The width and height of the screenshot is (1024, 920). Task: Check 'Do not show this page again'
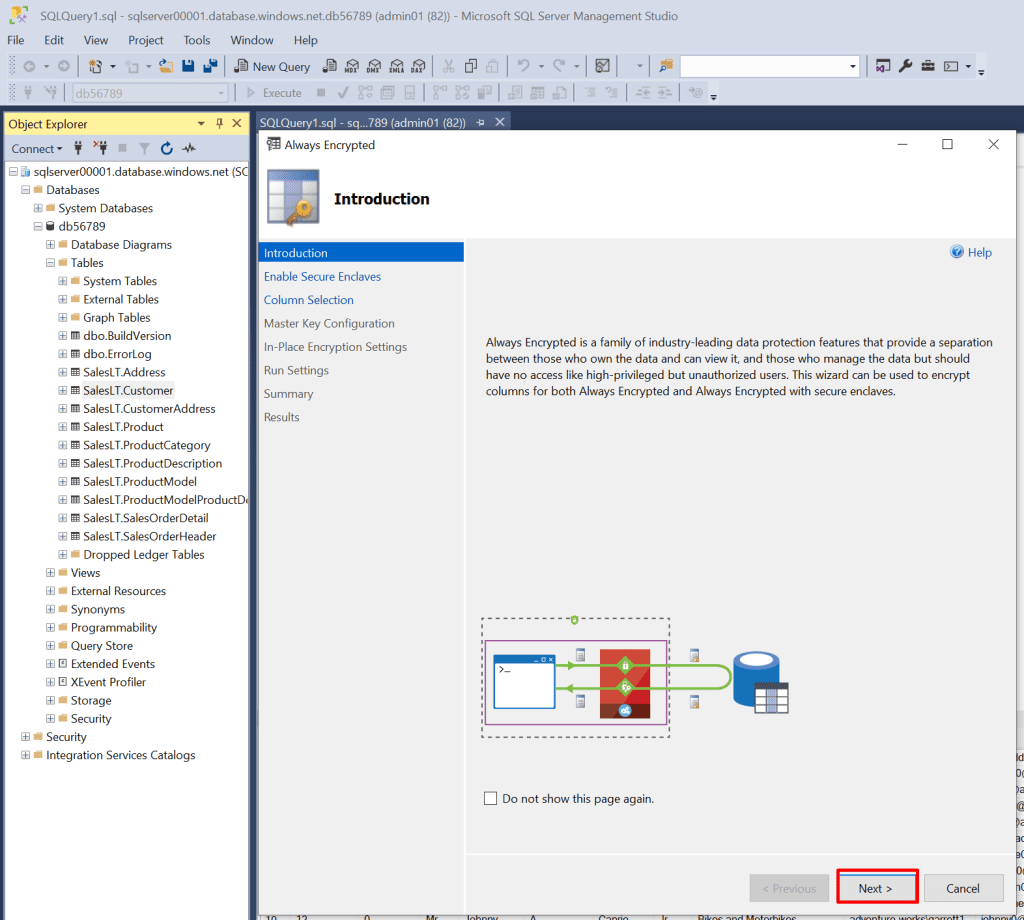[x=490, y=798]
